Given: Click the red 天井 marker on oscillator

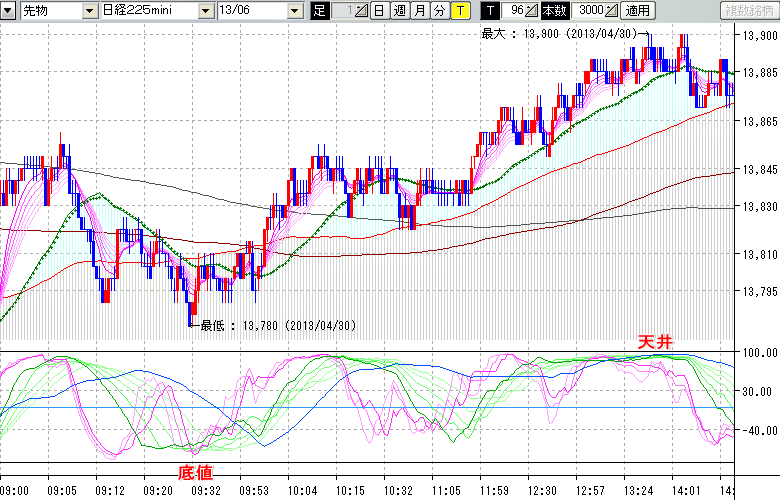Looking at the screenshot, I should [657, 343].
